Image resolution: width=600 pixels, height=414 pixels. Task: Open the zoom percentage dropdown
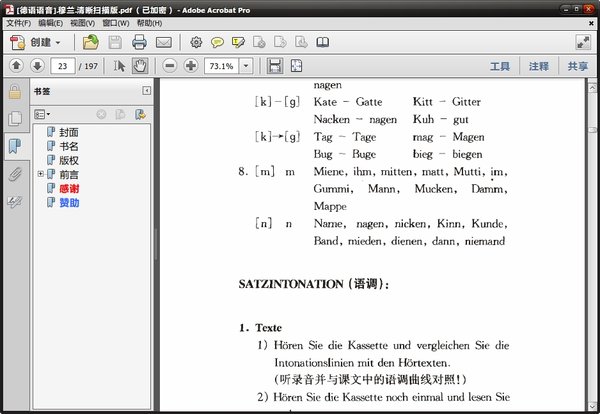246,66
